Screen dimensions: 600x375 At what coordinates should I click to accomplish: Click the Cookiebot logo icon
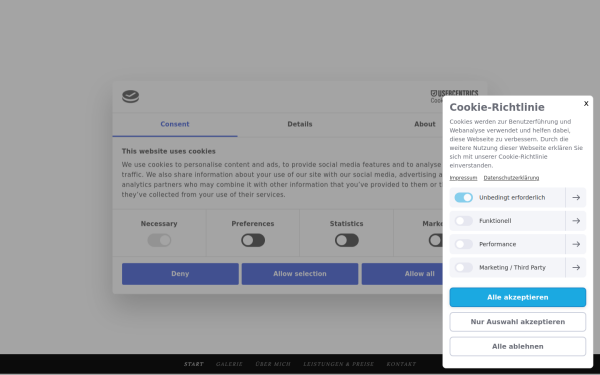tap(130, 96)
